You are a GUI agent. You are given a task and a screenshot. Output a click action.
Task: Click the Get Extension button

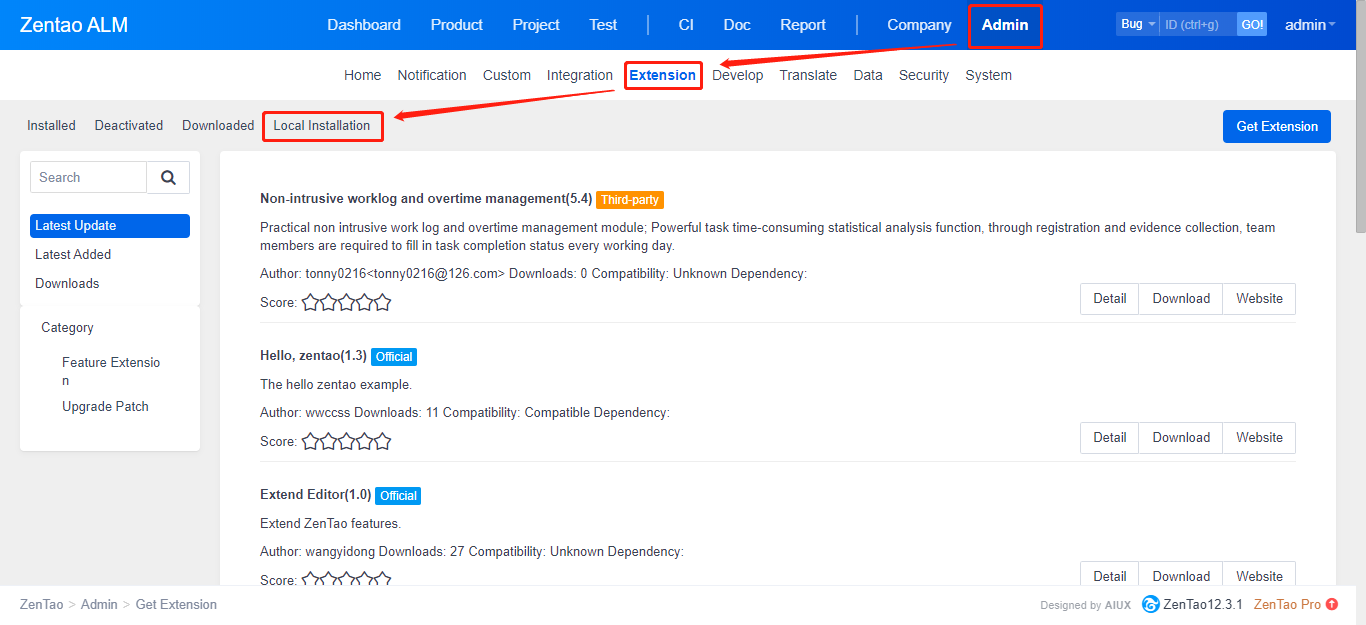[1276, 127]
